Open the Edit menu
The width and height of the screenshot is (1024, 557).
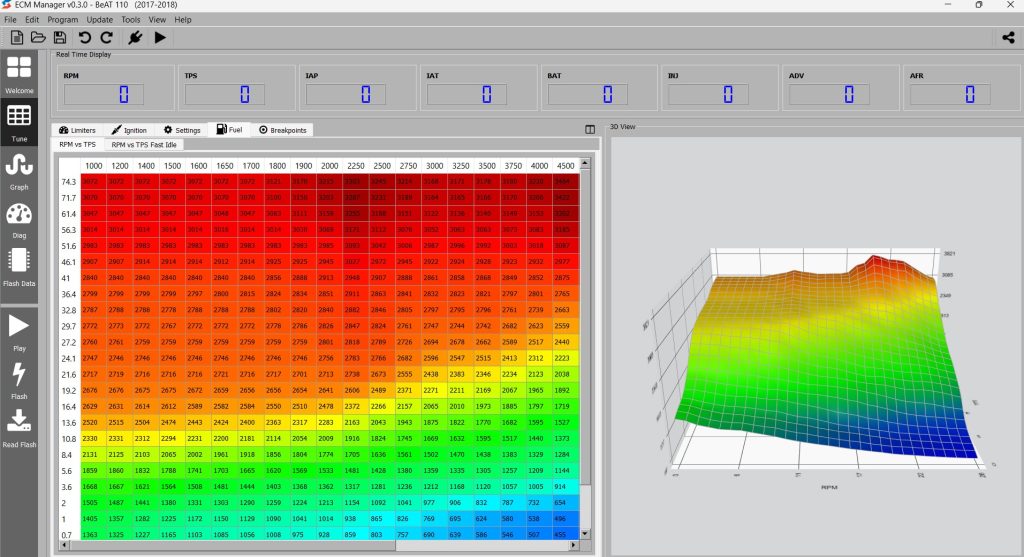(x=32, y=20)
